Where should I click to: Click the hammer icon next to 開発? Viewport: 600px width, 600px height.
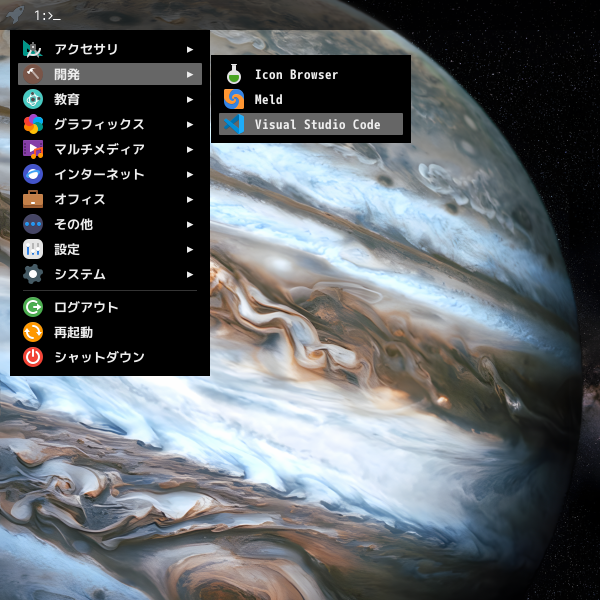click(x=33, y=74)
